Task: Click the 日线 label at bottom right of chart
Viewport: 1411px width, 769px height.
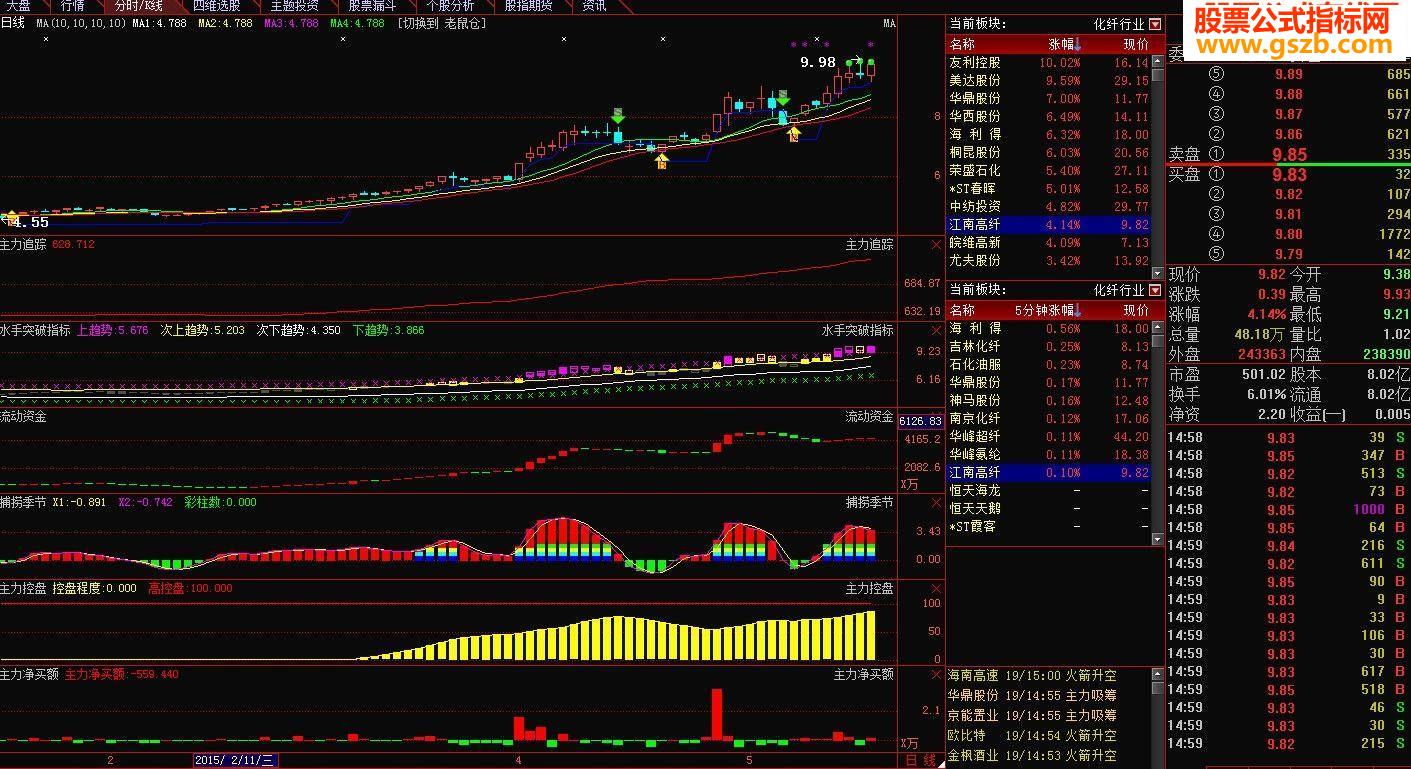Action: 921,760
